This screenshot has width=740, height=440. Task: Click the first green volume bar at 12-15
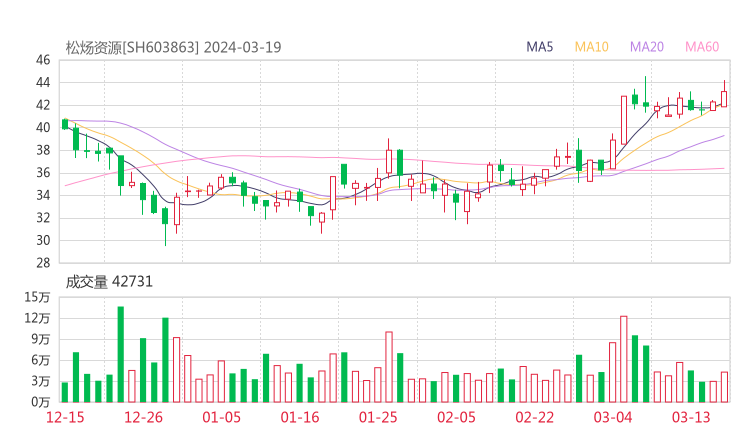click(x=65, y=392)
